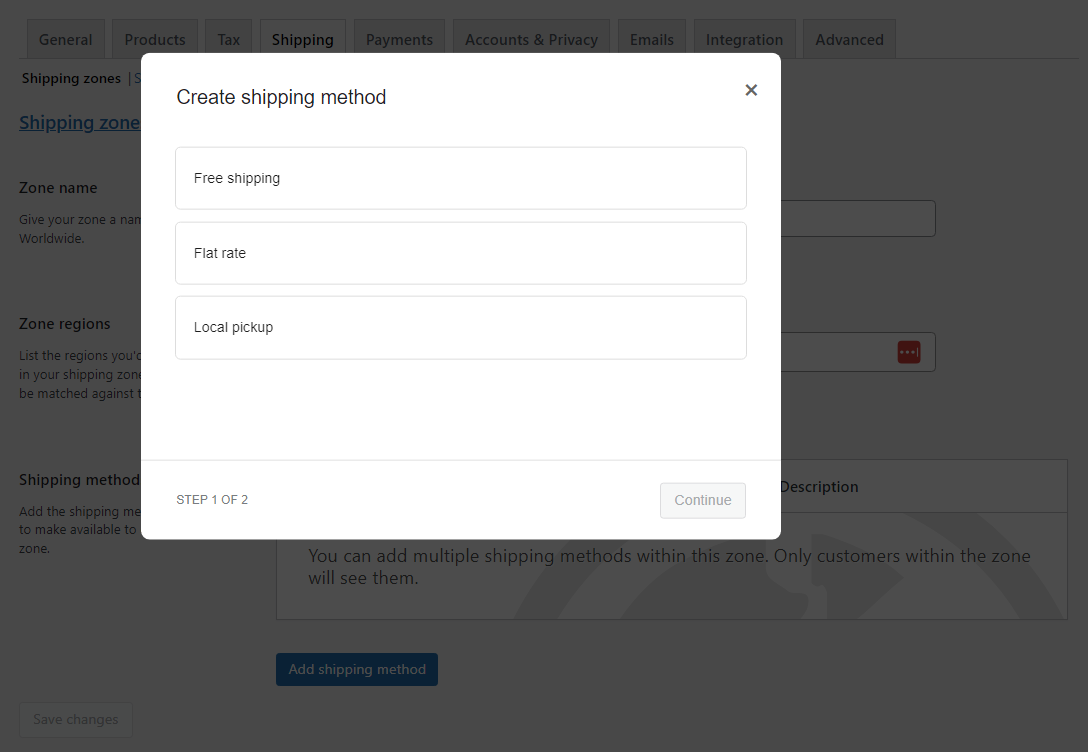Click the Continue button
The height and width of the screenshot is (752, 1088).
pos(702,499)
